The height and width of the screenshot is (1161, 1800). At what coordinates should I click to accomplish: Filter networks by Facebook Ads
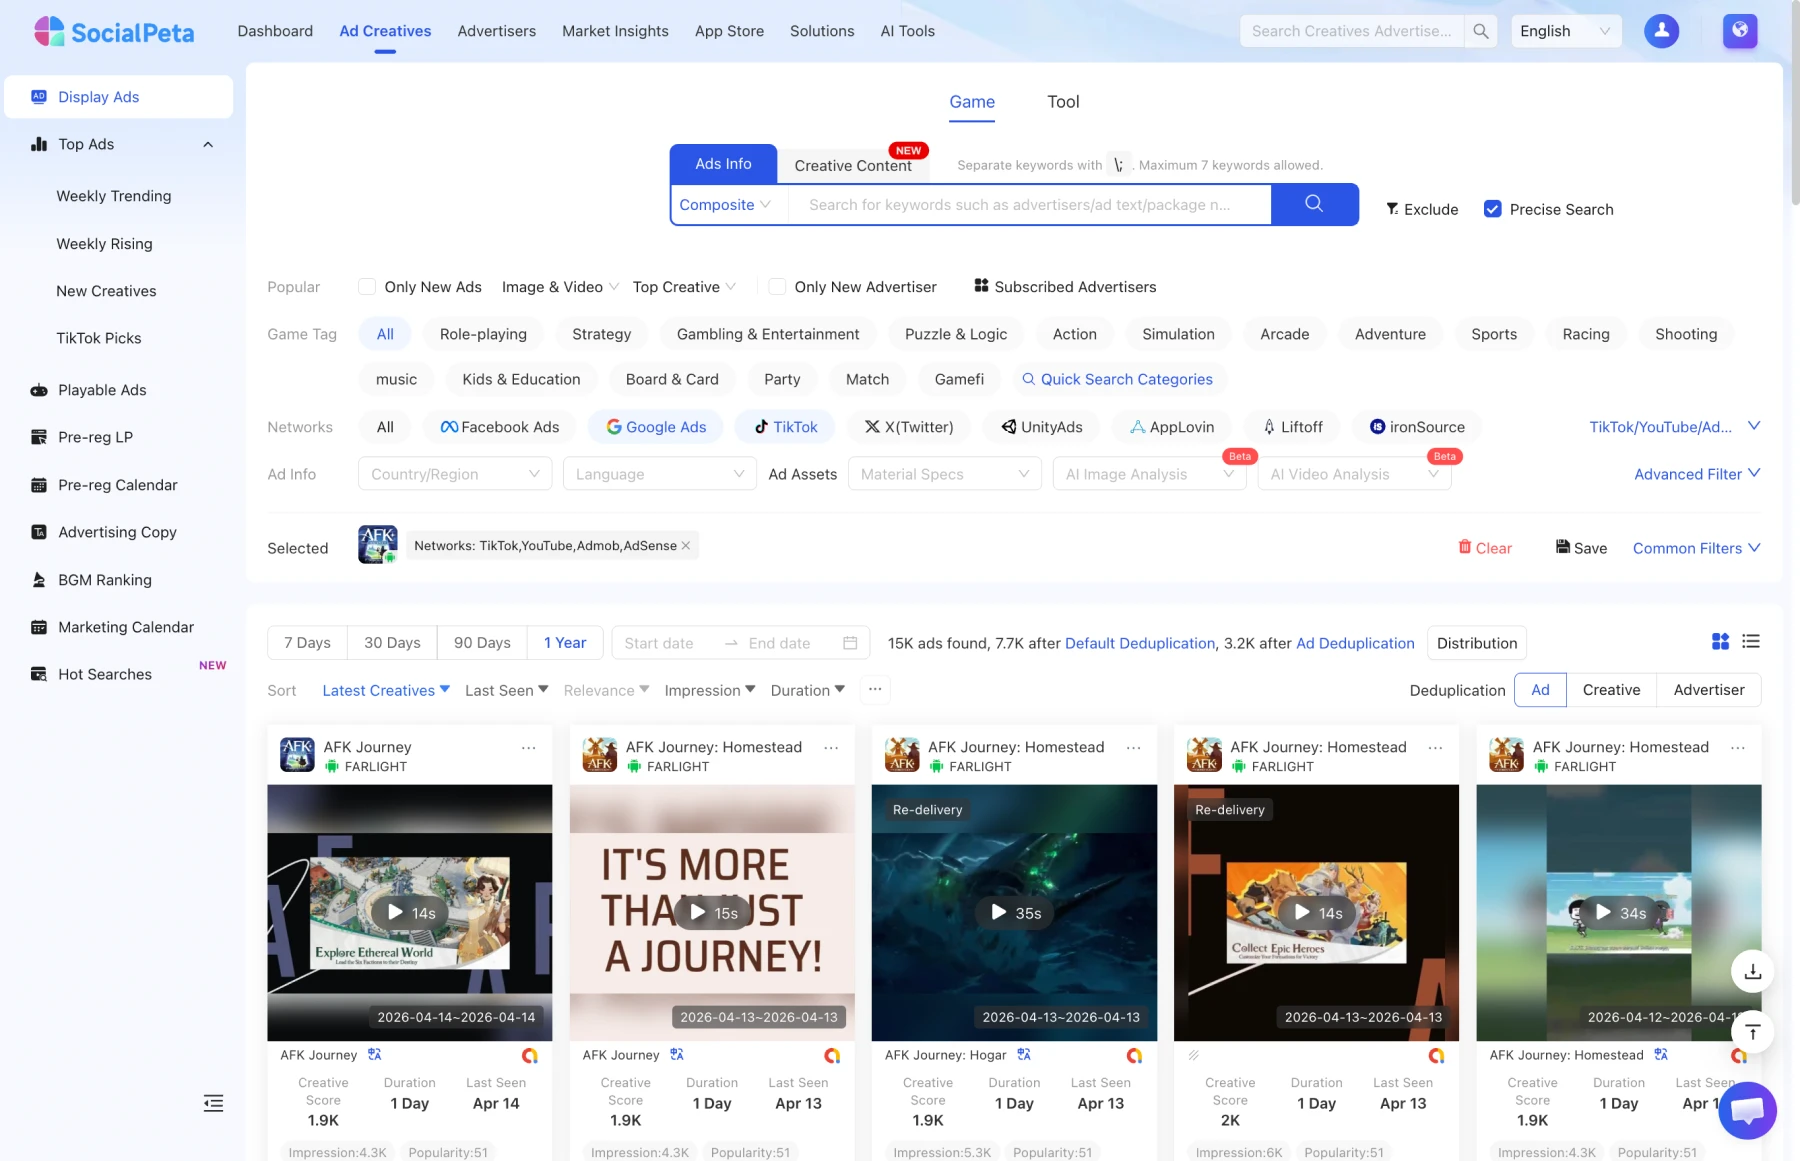click(499, 427)
